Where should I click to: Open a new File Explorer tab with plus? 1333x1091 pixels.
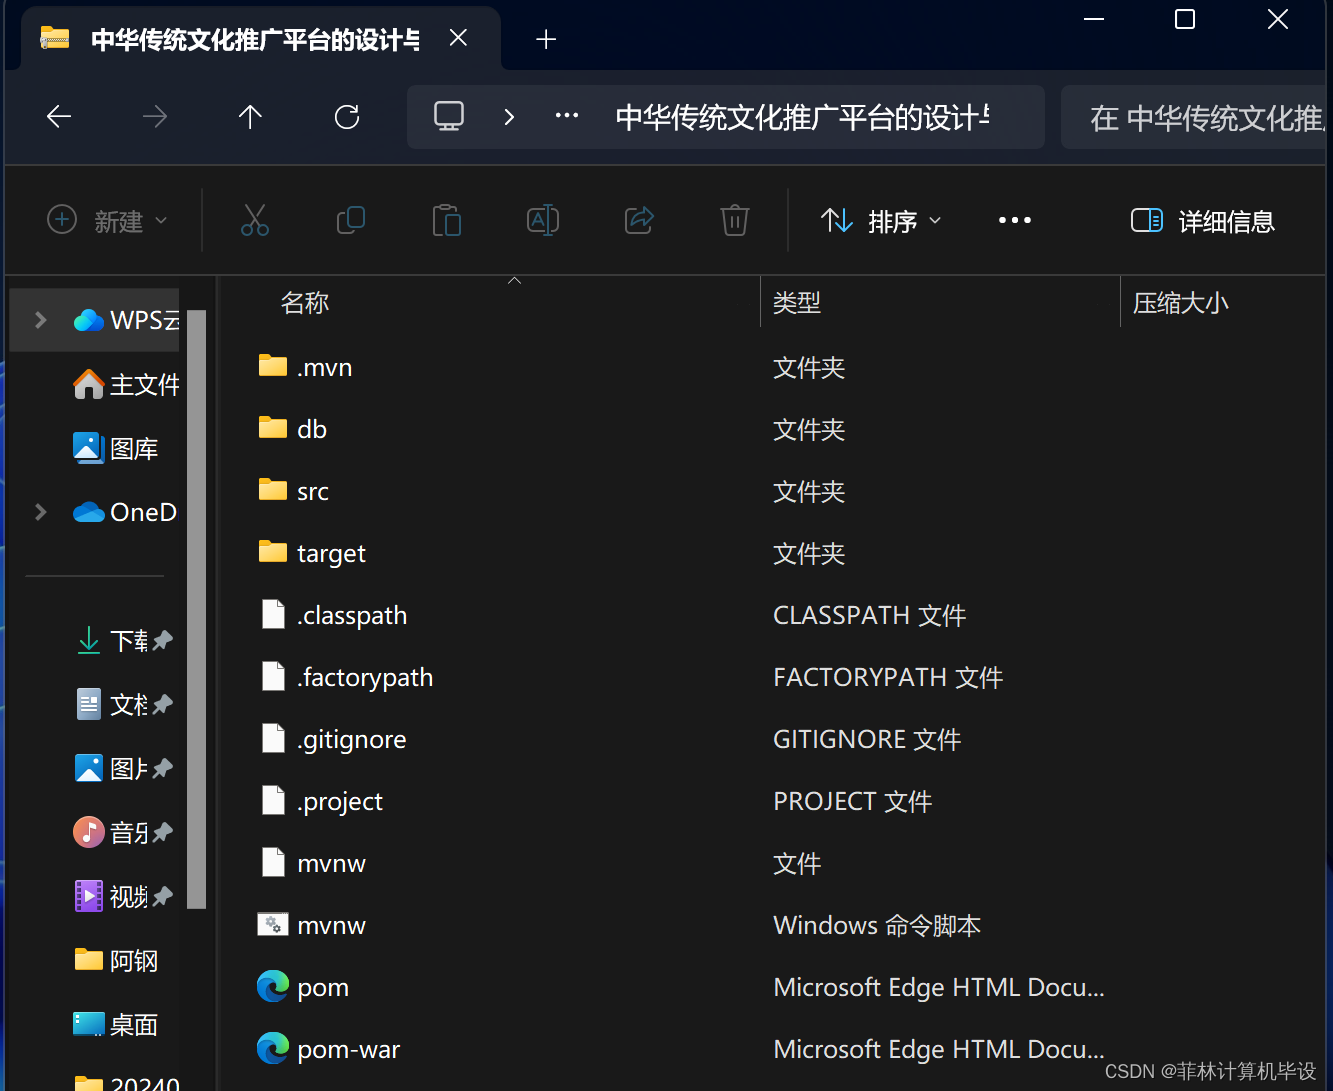[546, 39]
